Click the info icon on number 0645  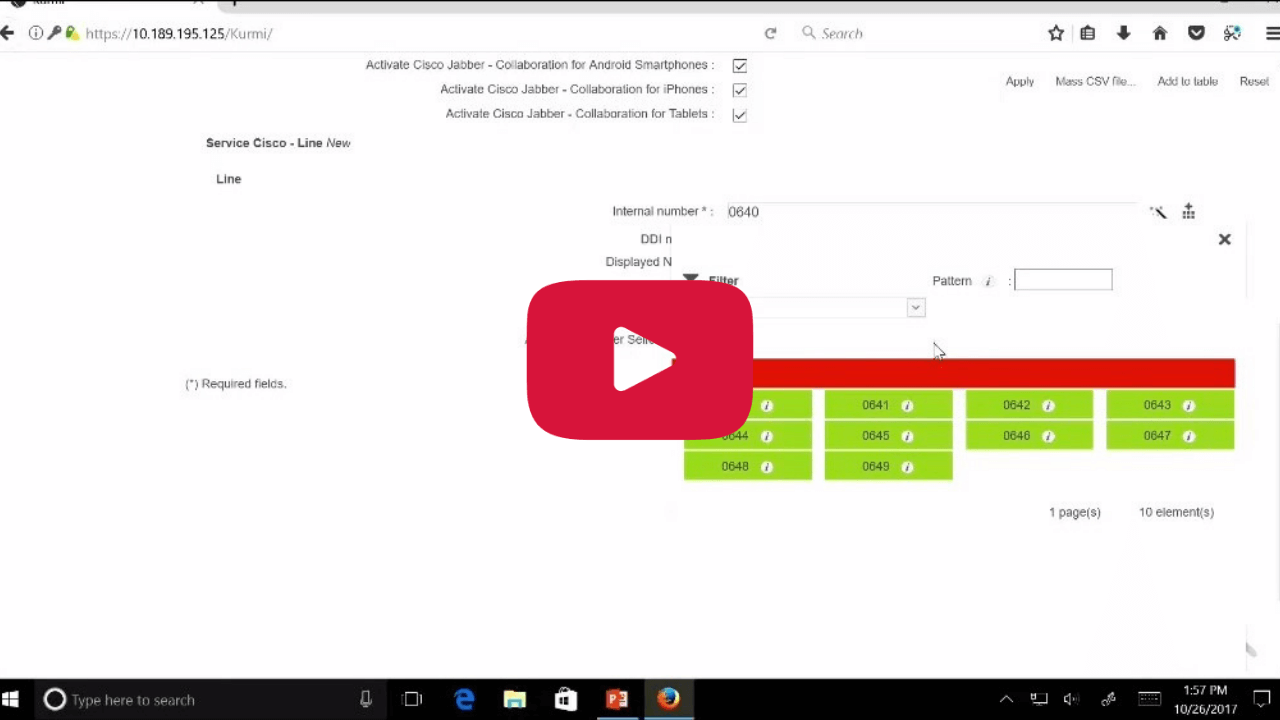tap(907, 436)
